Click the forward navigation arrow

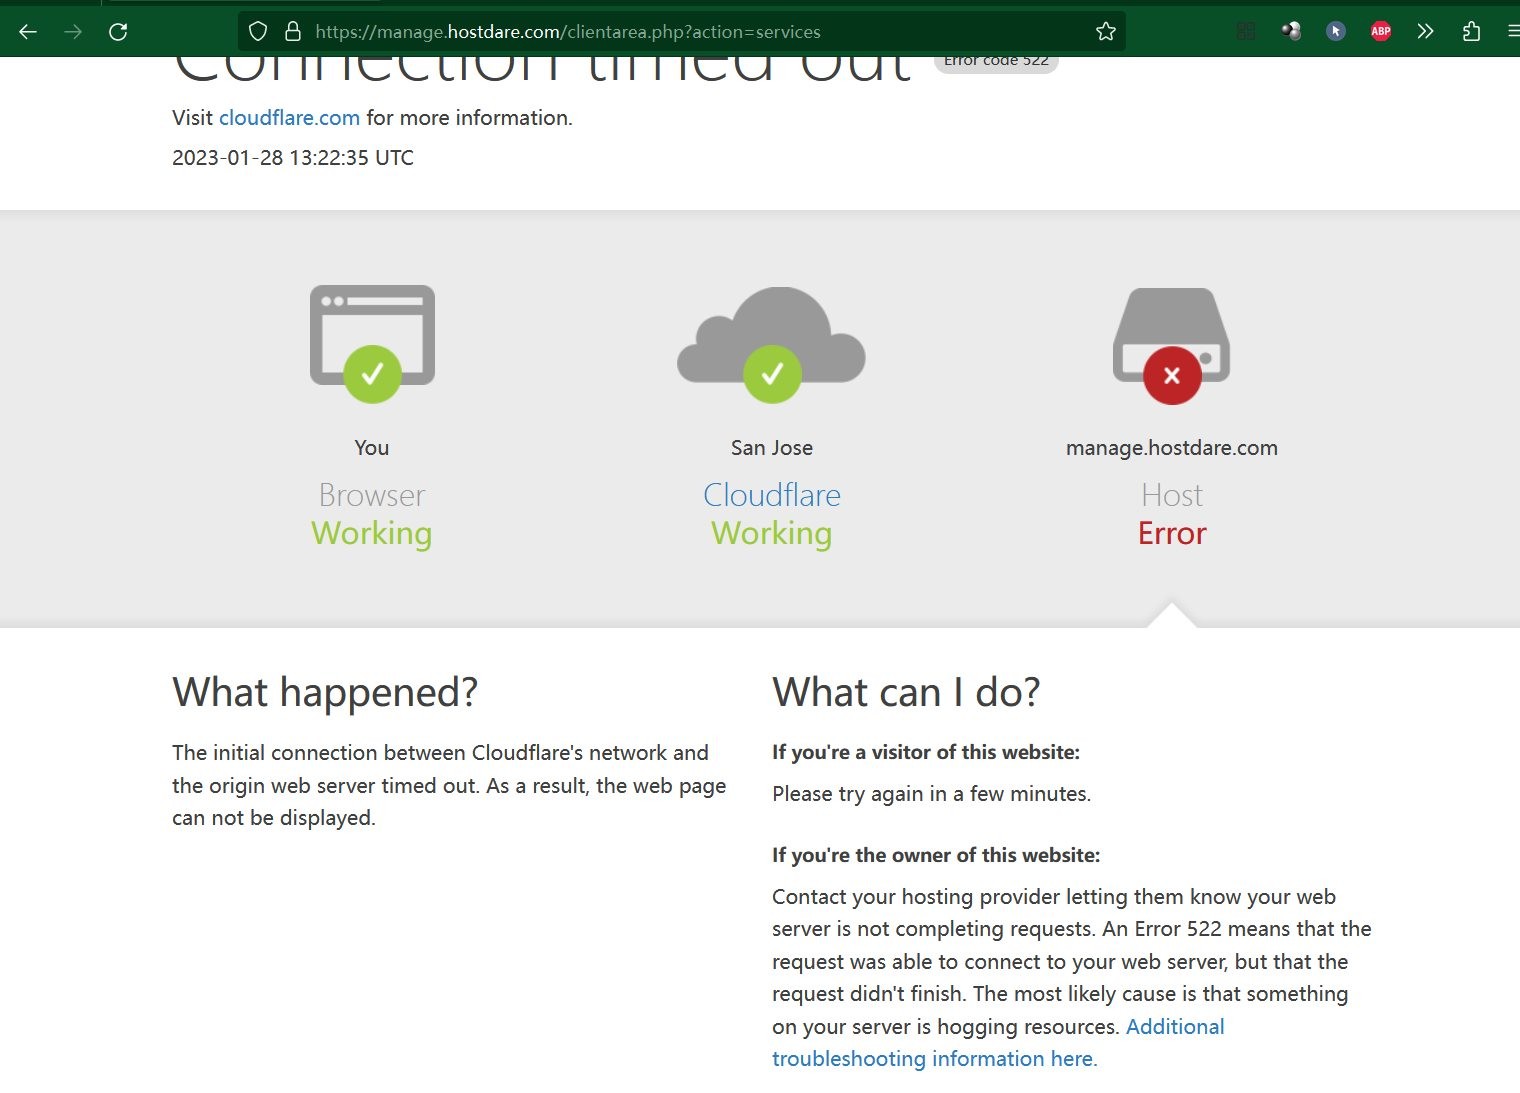(x=73, y=32)
